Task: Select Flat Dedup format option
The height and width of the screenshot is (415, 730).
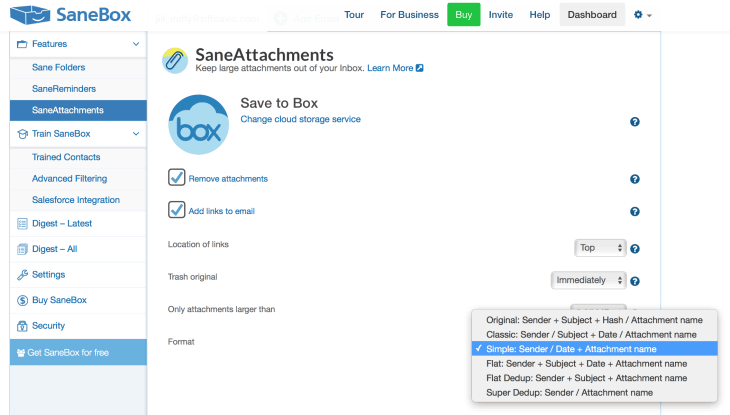Action: tap(586, 378)
